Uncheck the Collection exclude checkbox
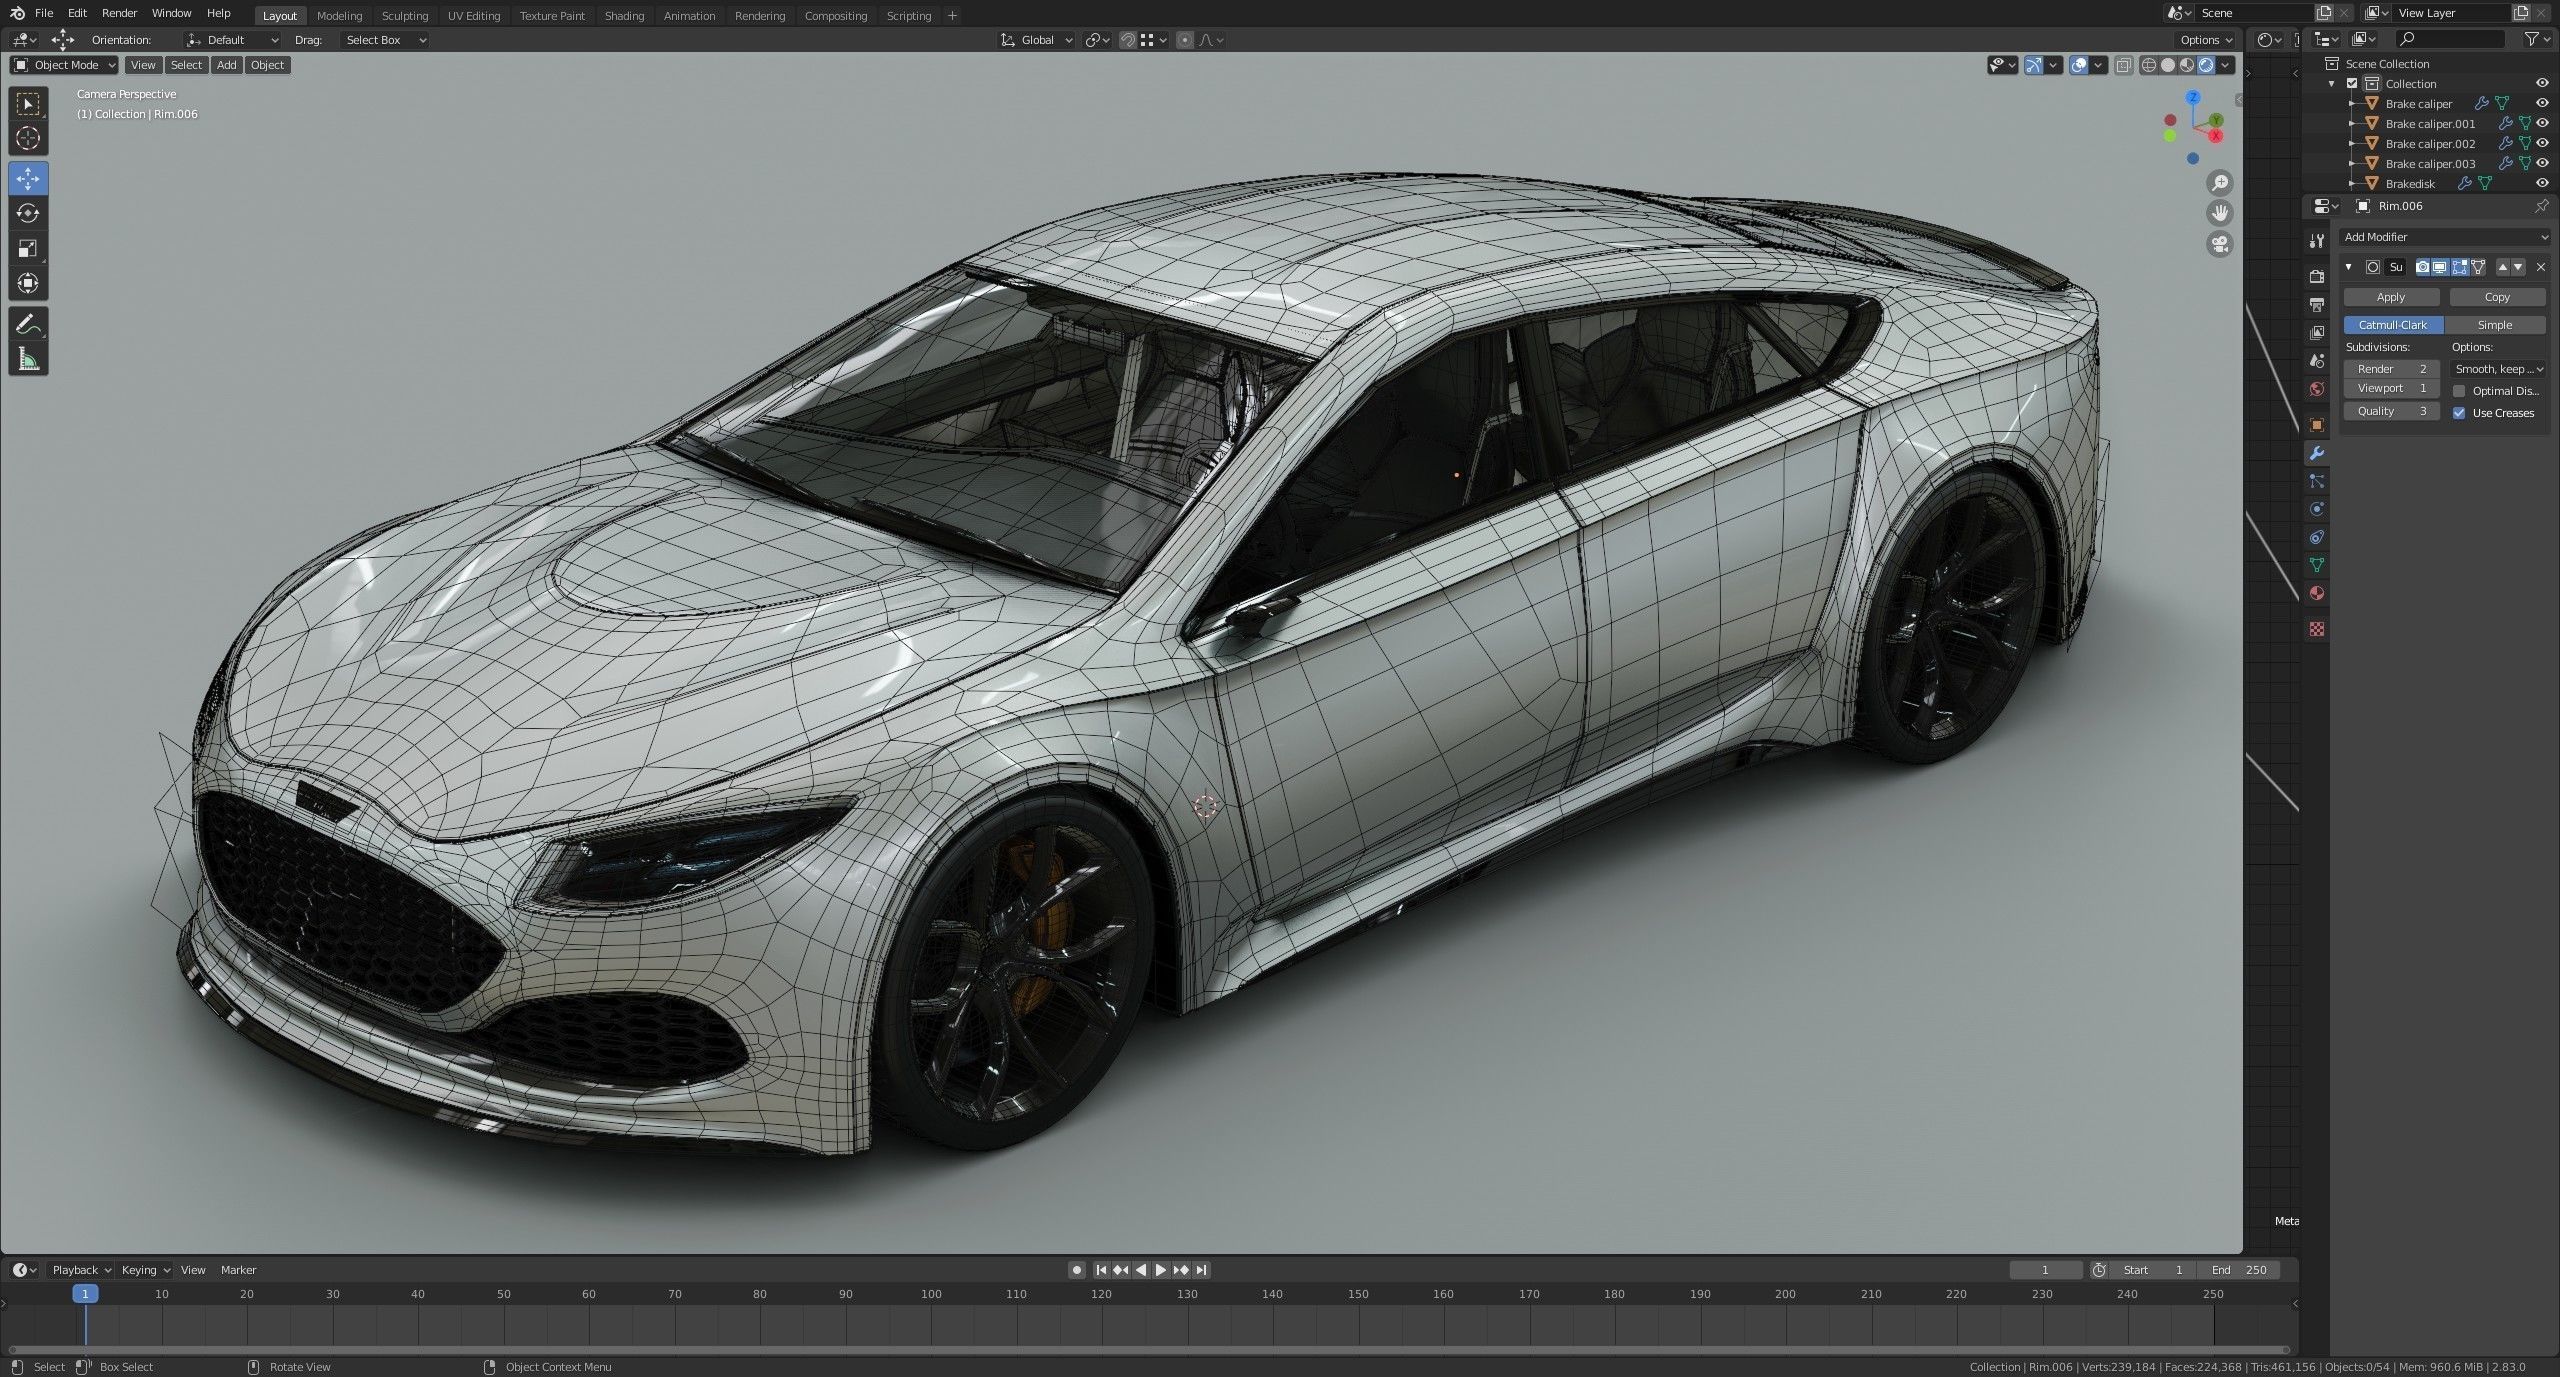Image resolution: width=2560 pixels, height=1377 pixels. pos(2352,84)
